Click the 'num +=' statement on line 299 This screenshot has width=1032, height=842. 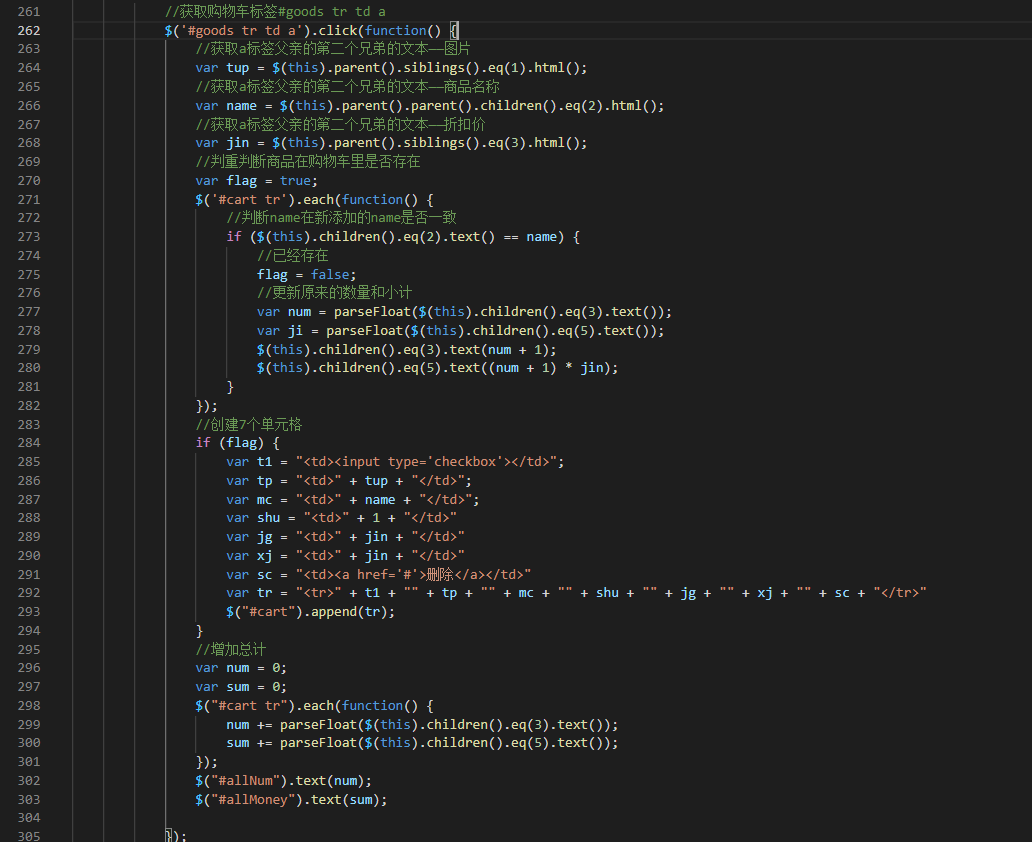pos(422,725)
